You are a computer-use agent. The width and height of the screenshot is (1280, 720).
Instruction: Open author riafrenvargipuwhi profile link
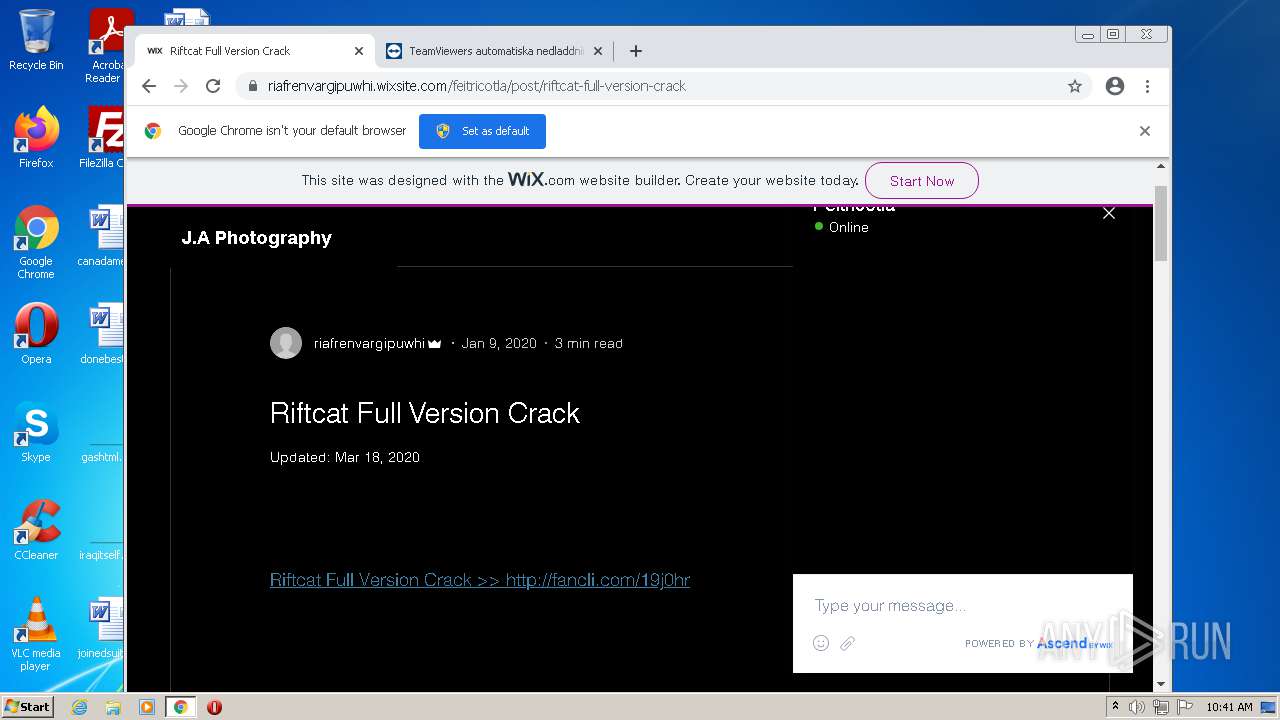point(369,343)
